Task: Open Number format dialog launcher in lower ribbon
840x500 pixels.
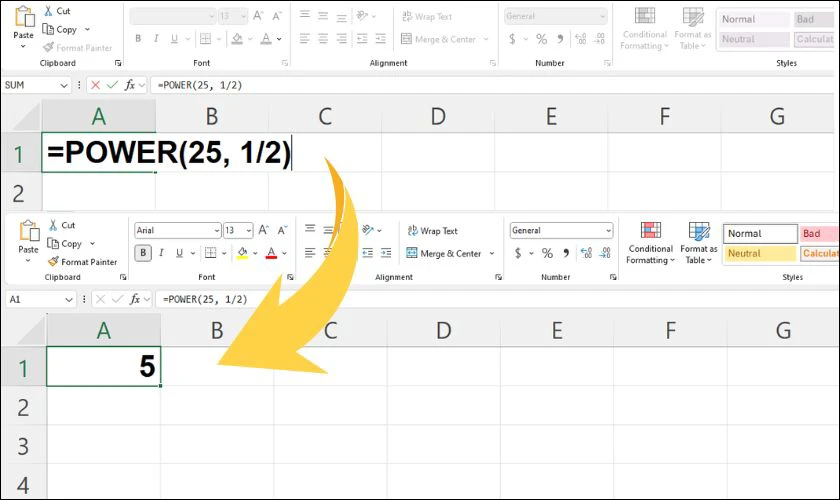Action: click(x=613, y=277)
